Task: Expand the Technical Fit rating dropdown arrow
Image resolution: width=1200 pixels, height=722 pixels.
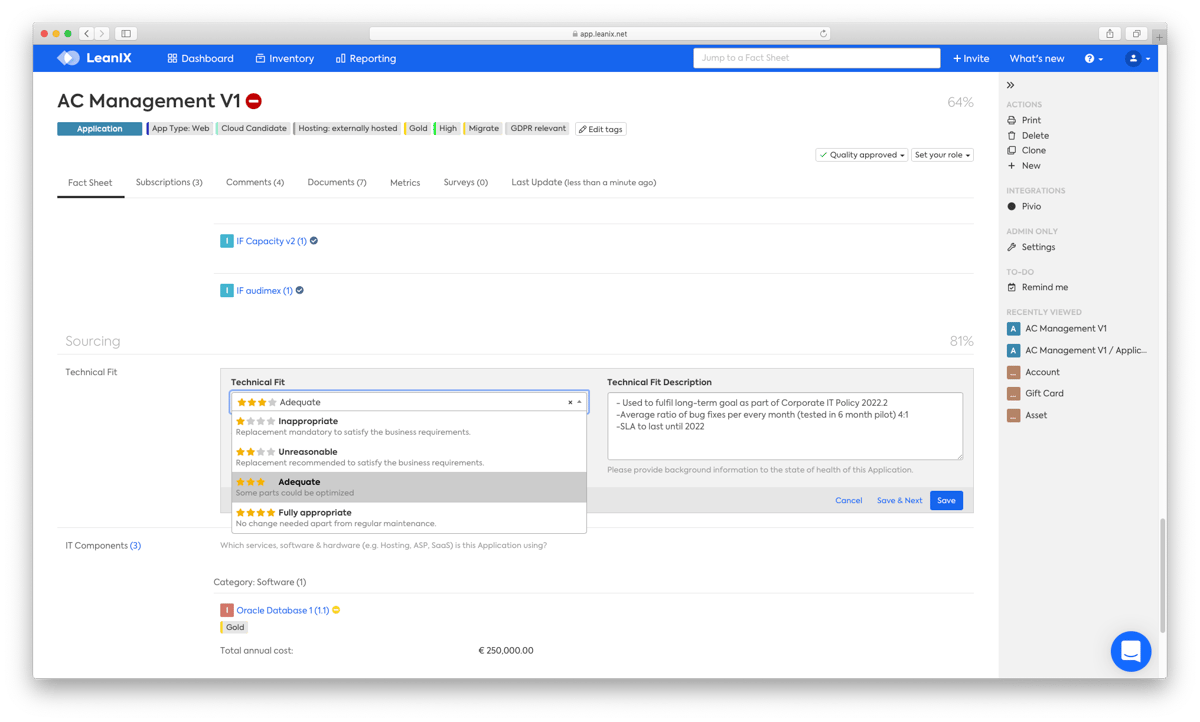Action: click(x=579, y=402)
